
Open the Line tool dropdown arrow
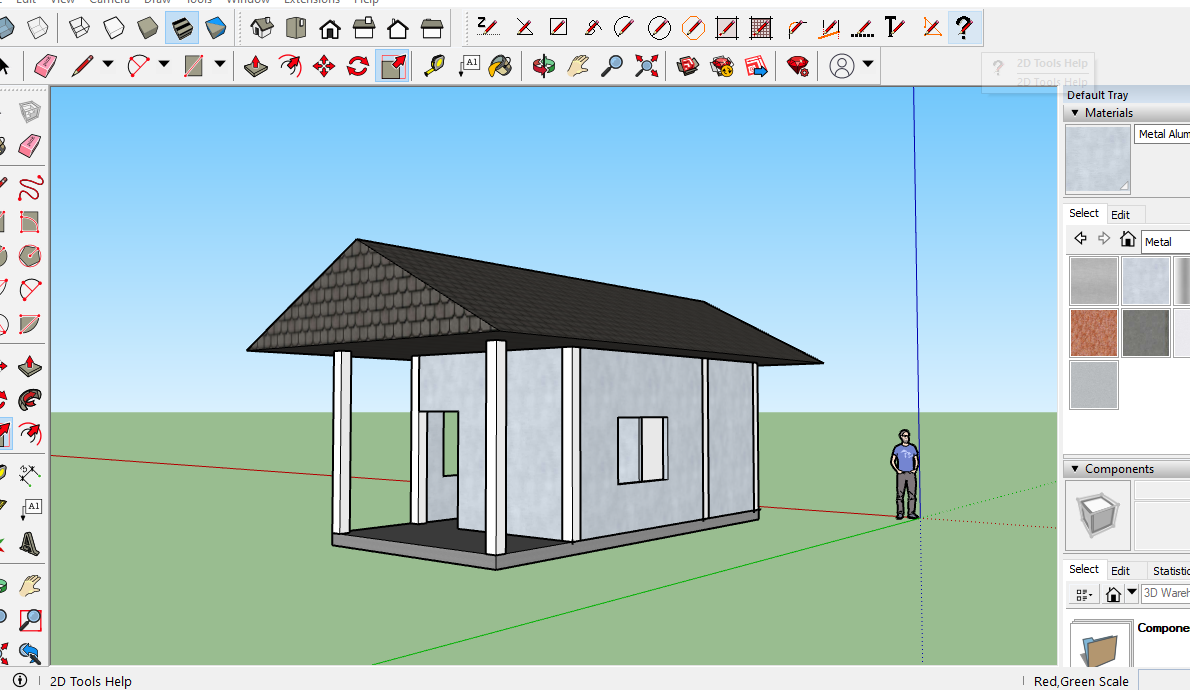coord(108,65)
